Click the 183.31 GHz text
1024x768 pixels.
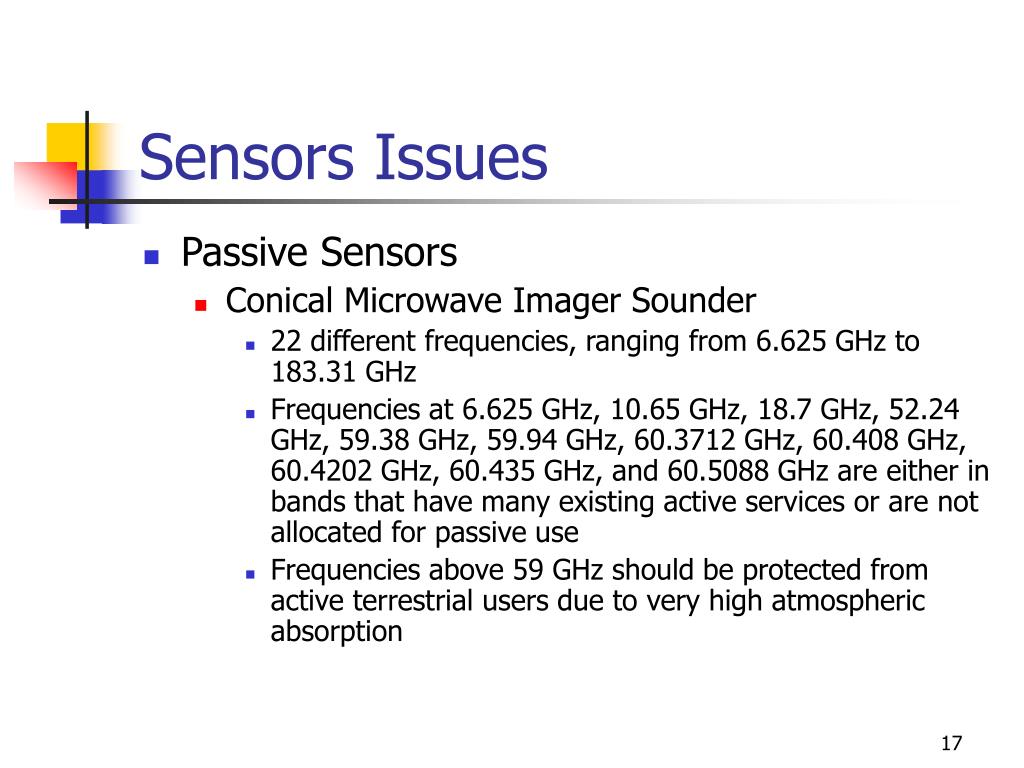click(x=344, y=372)
